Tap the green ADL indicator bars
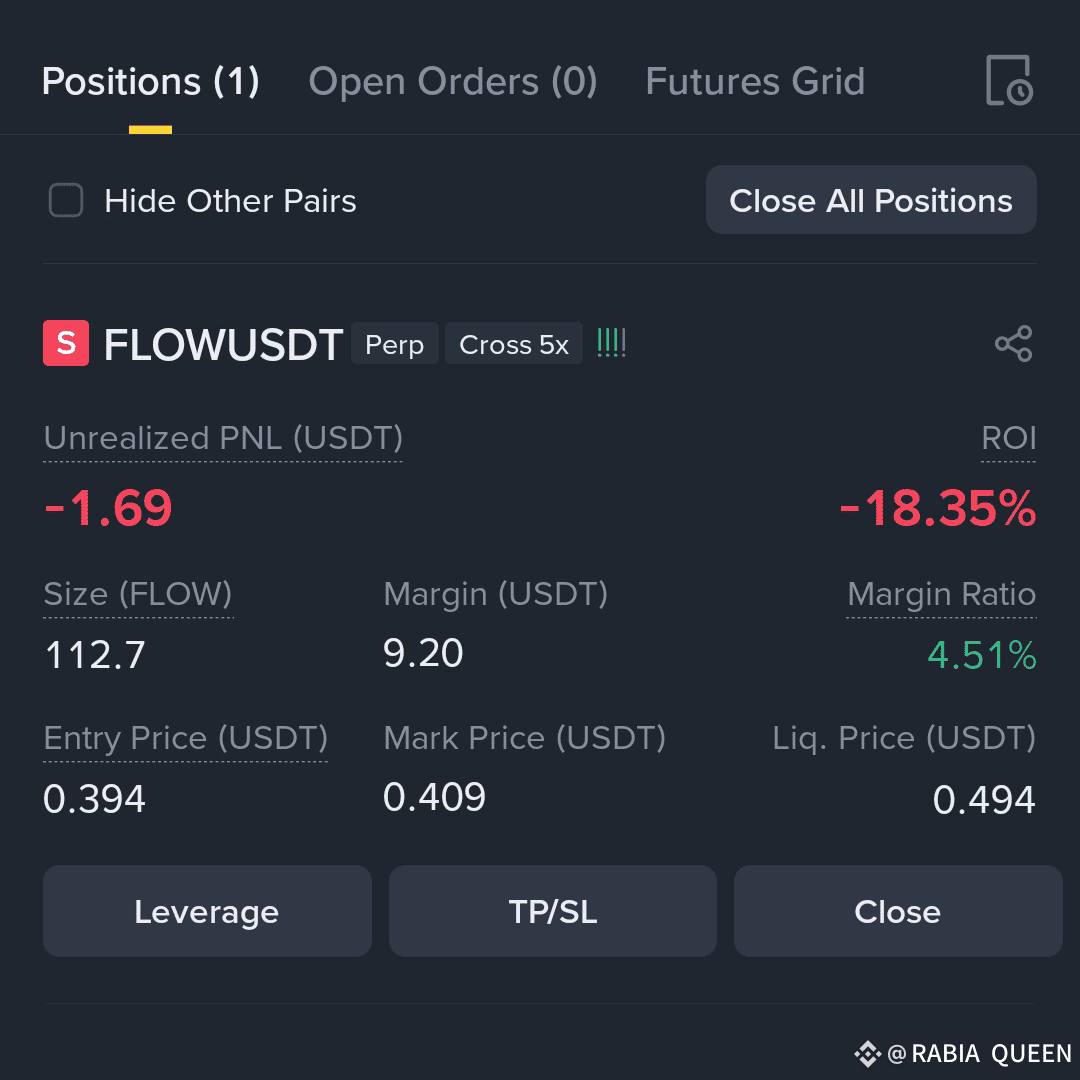The image size is (1080, 1080). 611,342
